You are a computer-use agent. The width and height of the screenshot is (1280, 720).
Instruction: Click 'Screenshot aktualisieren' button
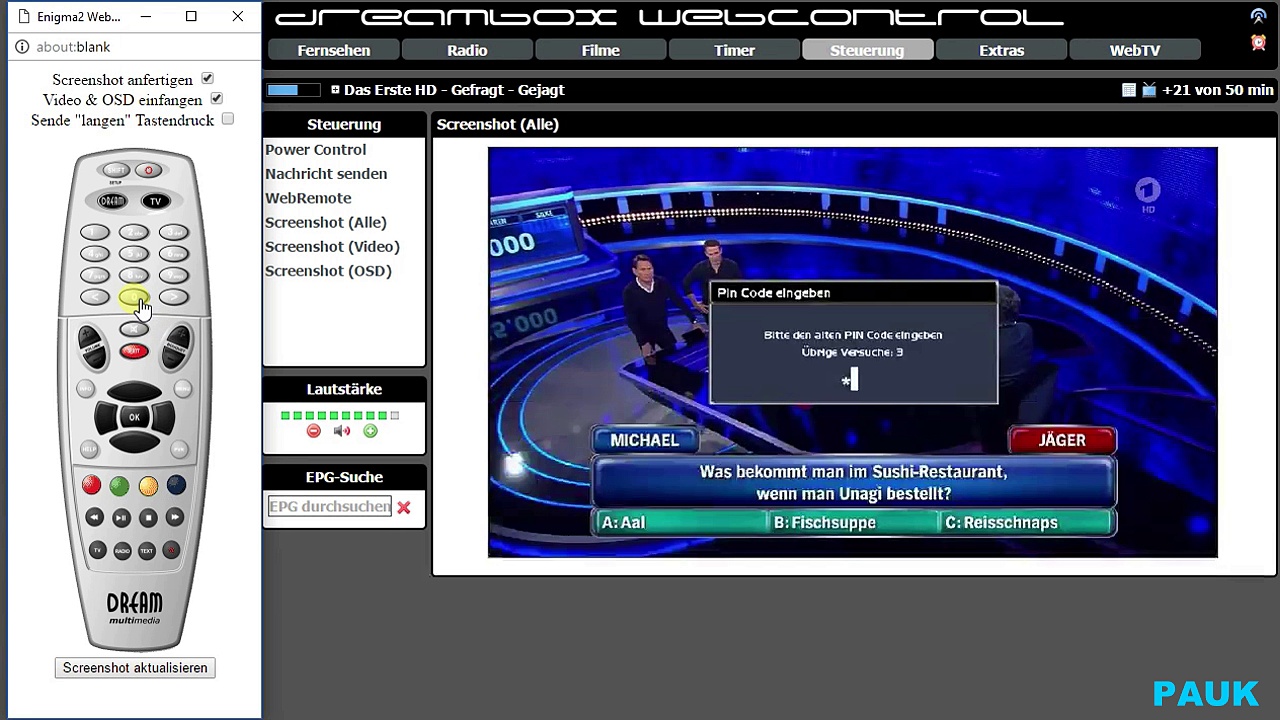[x=135, y=668]
